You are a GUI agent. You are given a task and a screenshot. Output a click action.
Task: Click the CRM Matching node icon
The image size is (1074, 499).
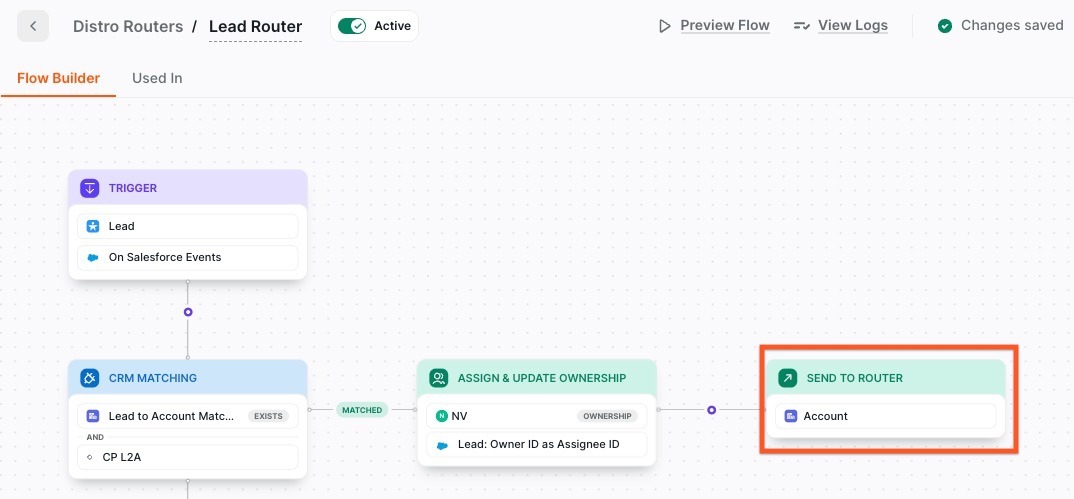[90, 378]
